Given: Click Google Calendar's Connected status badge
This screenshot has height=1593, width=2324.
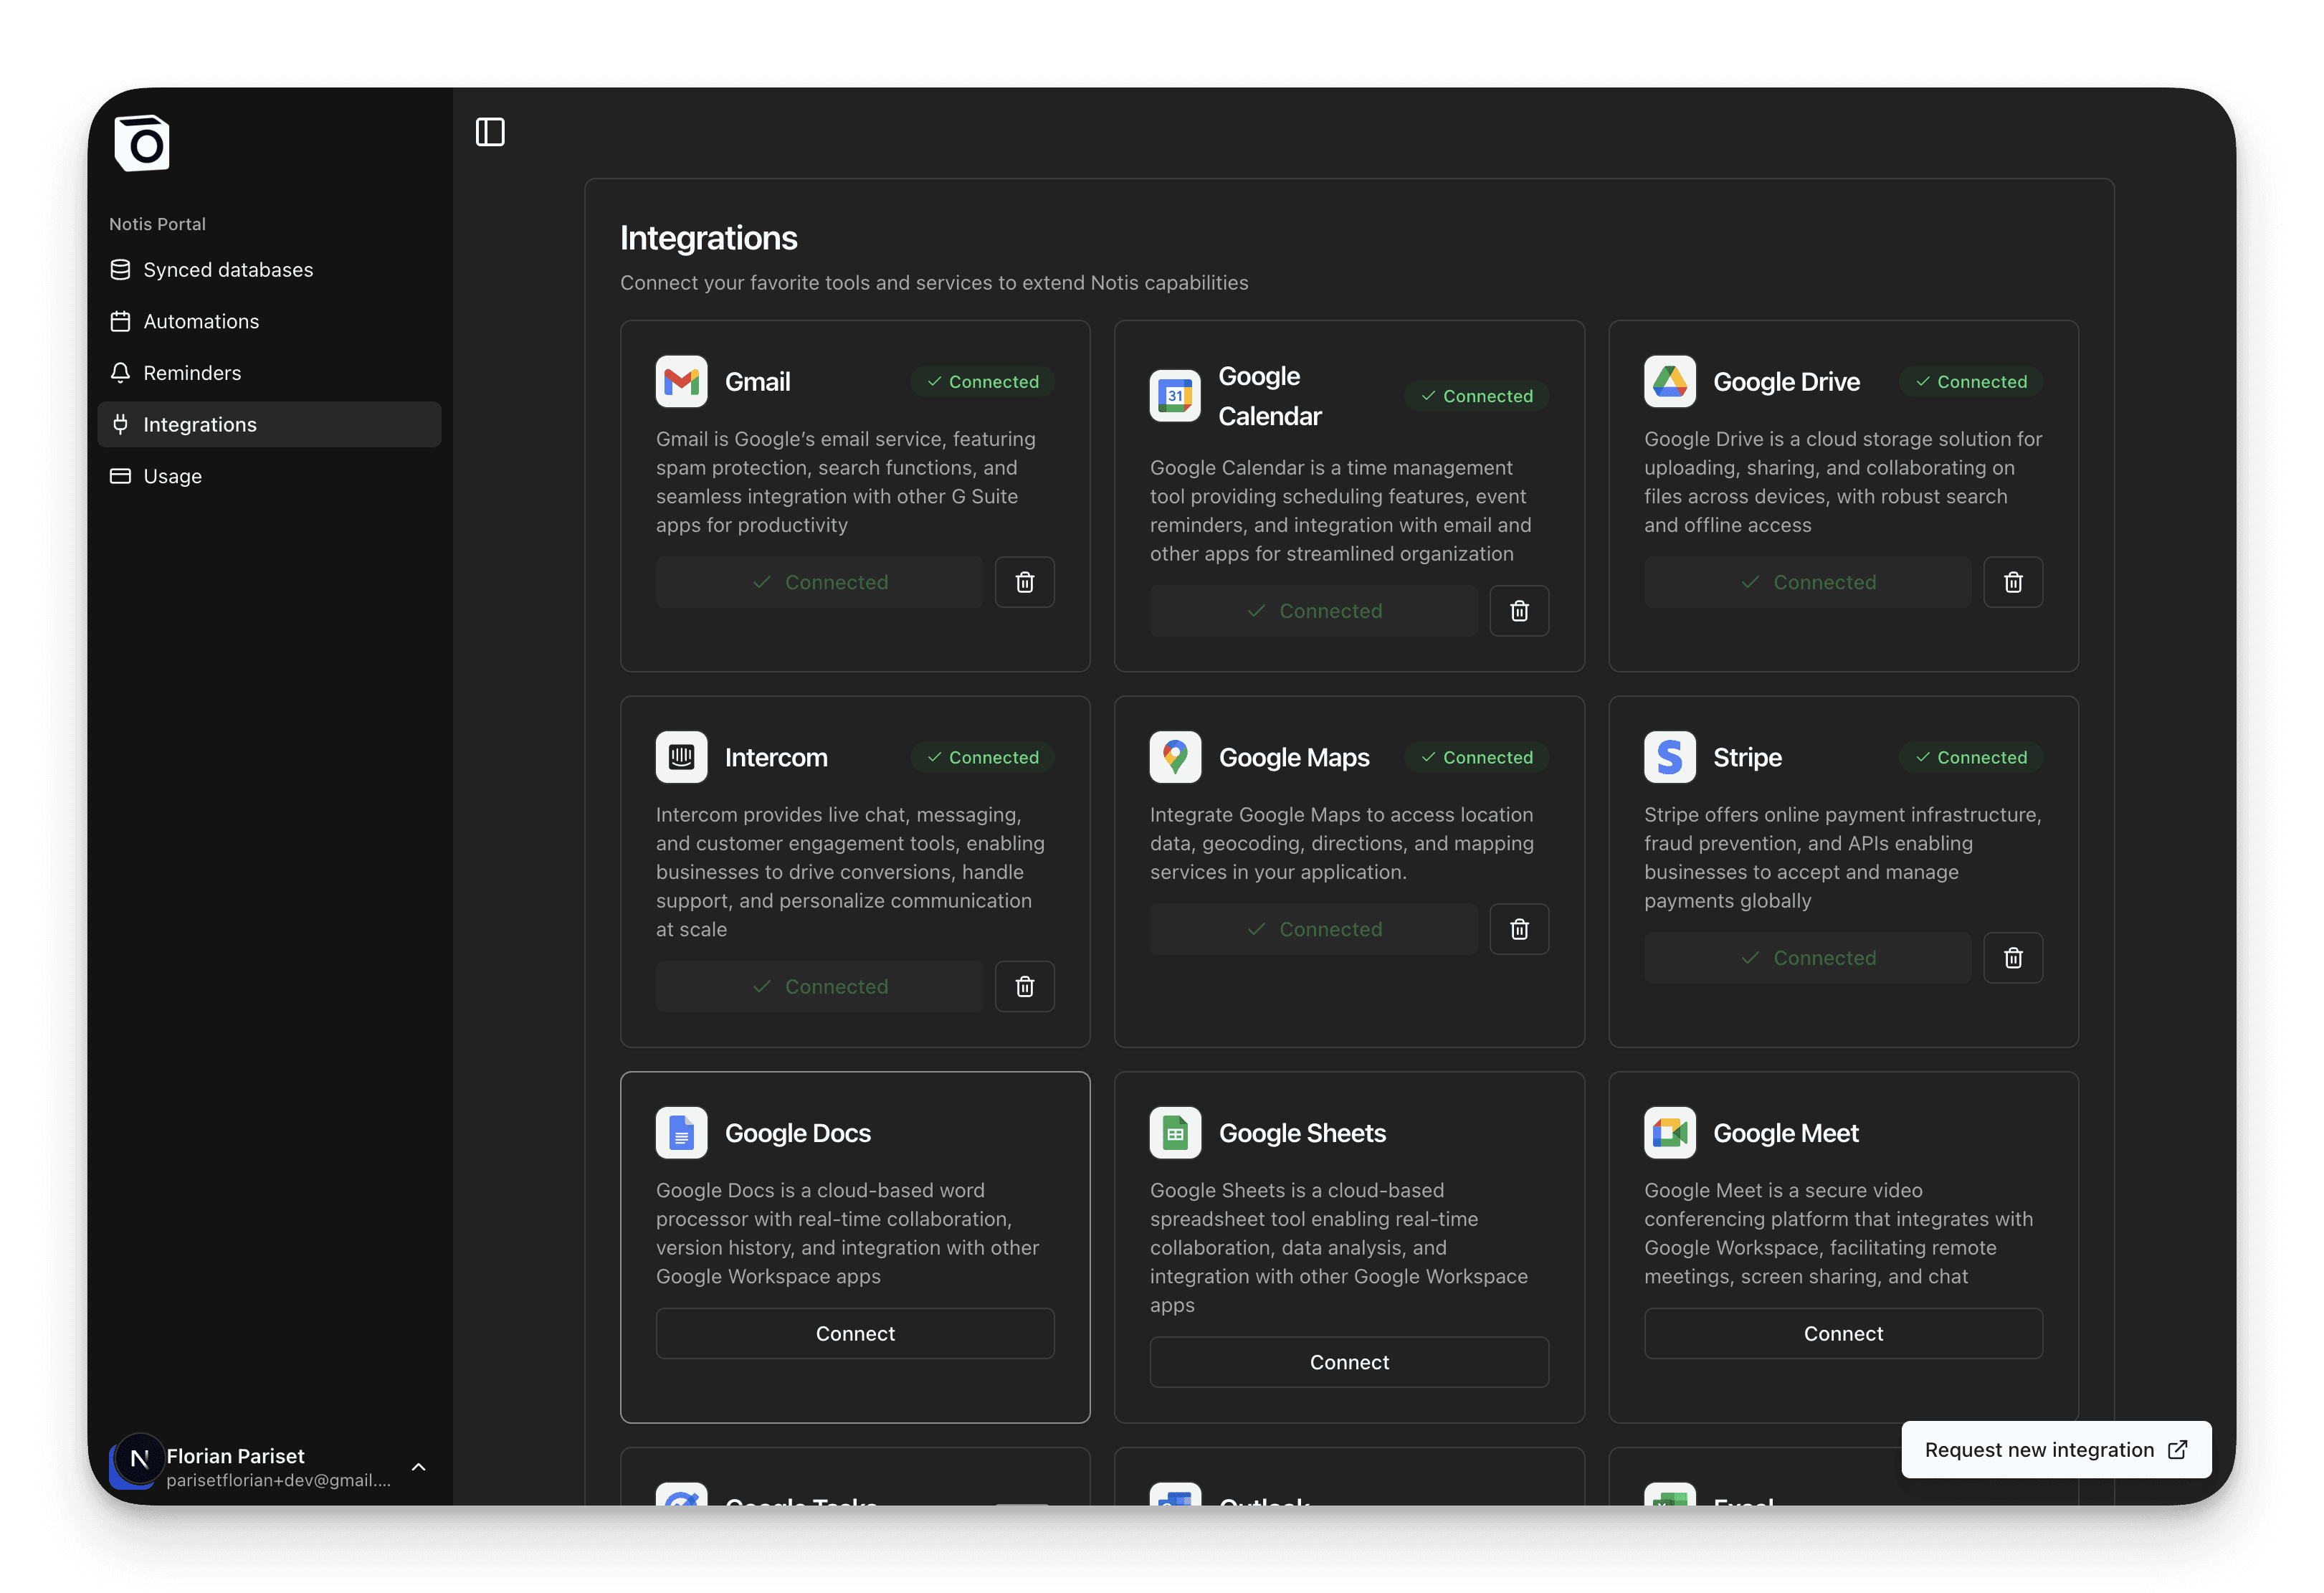Looking at the screenshot, I should tap(1476, 396).
